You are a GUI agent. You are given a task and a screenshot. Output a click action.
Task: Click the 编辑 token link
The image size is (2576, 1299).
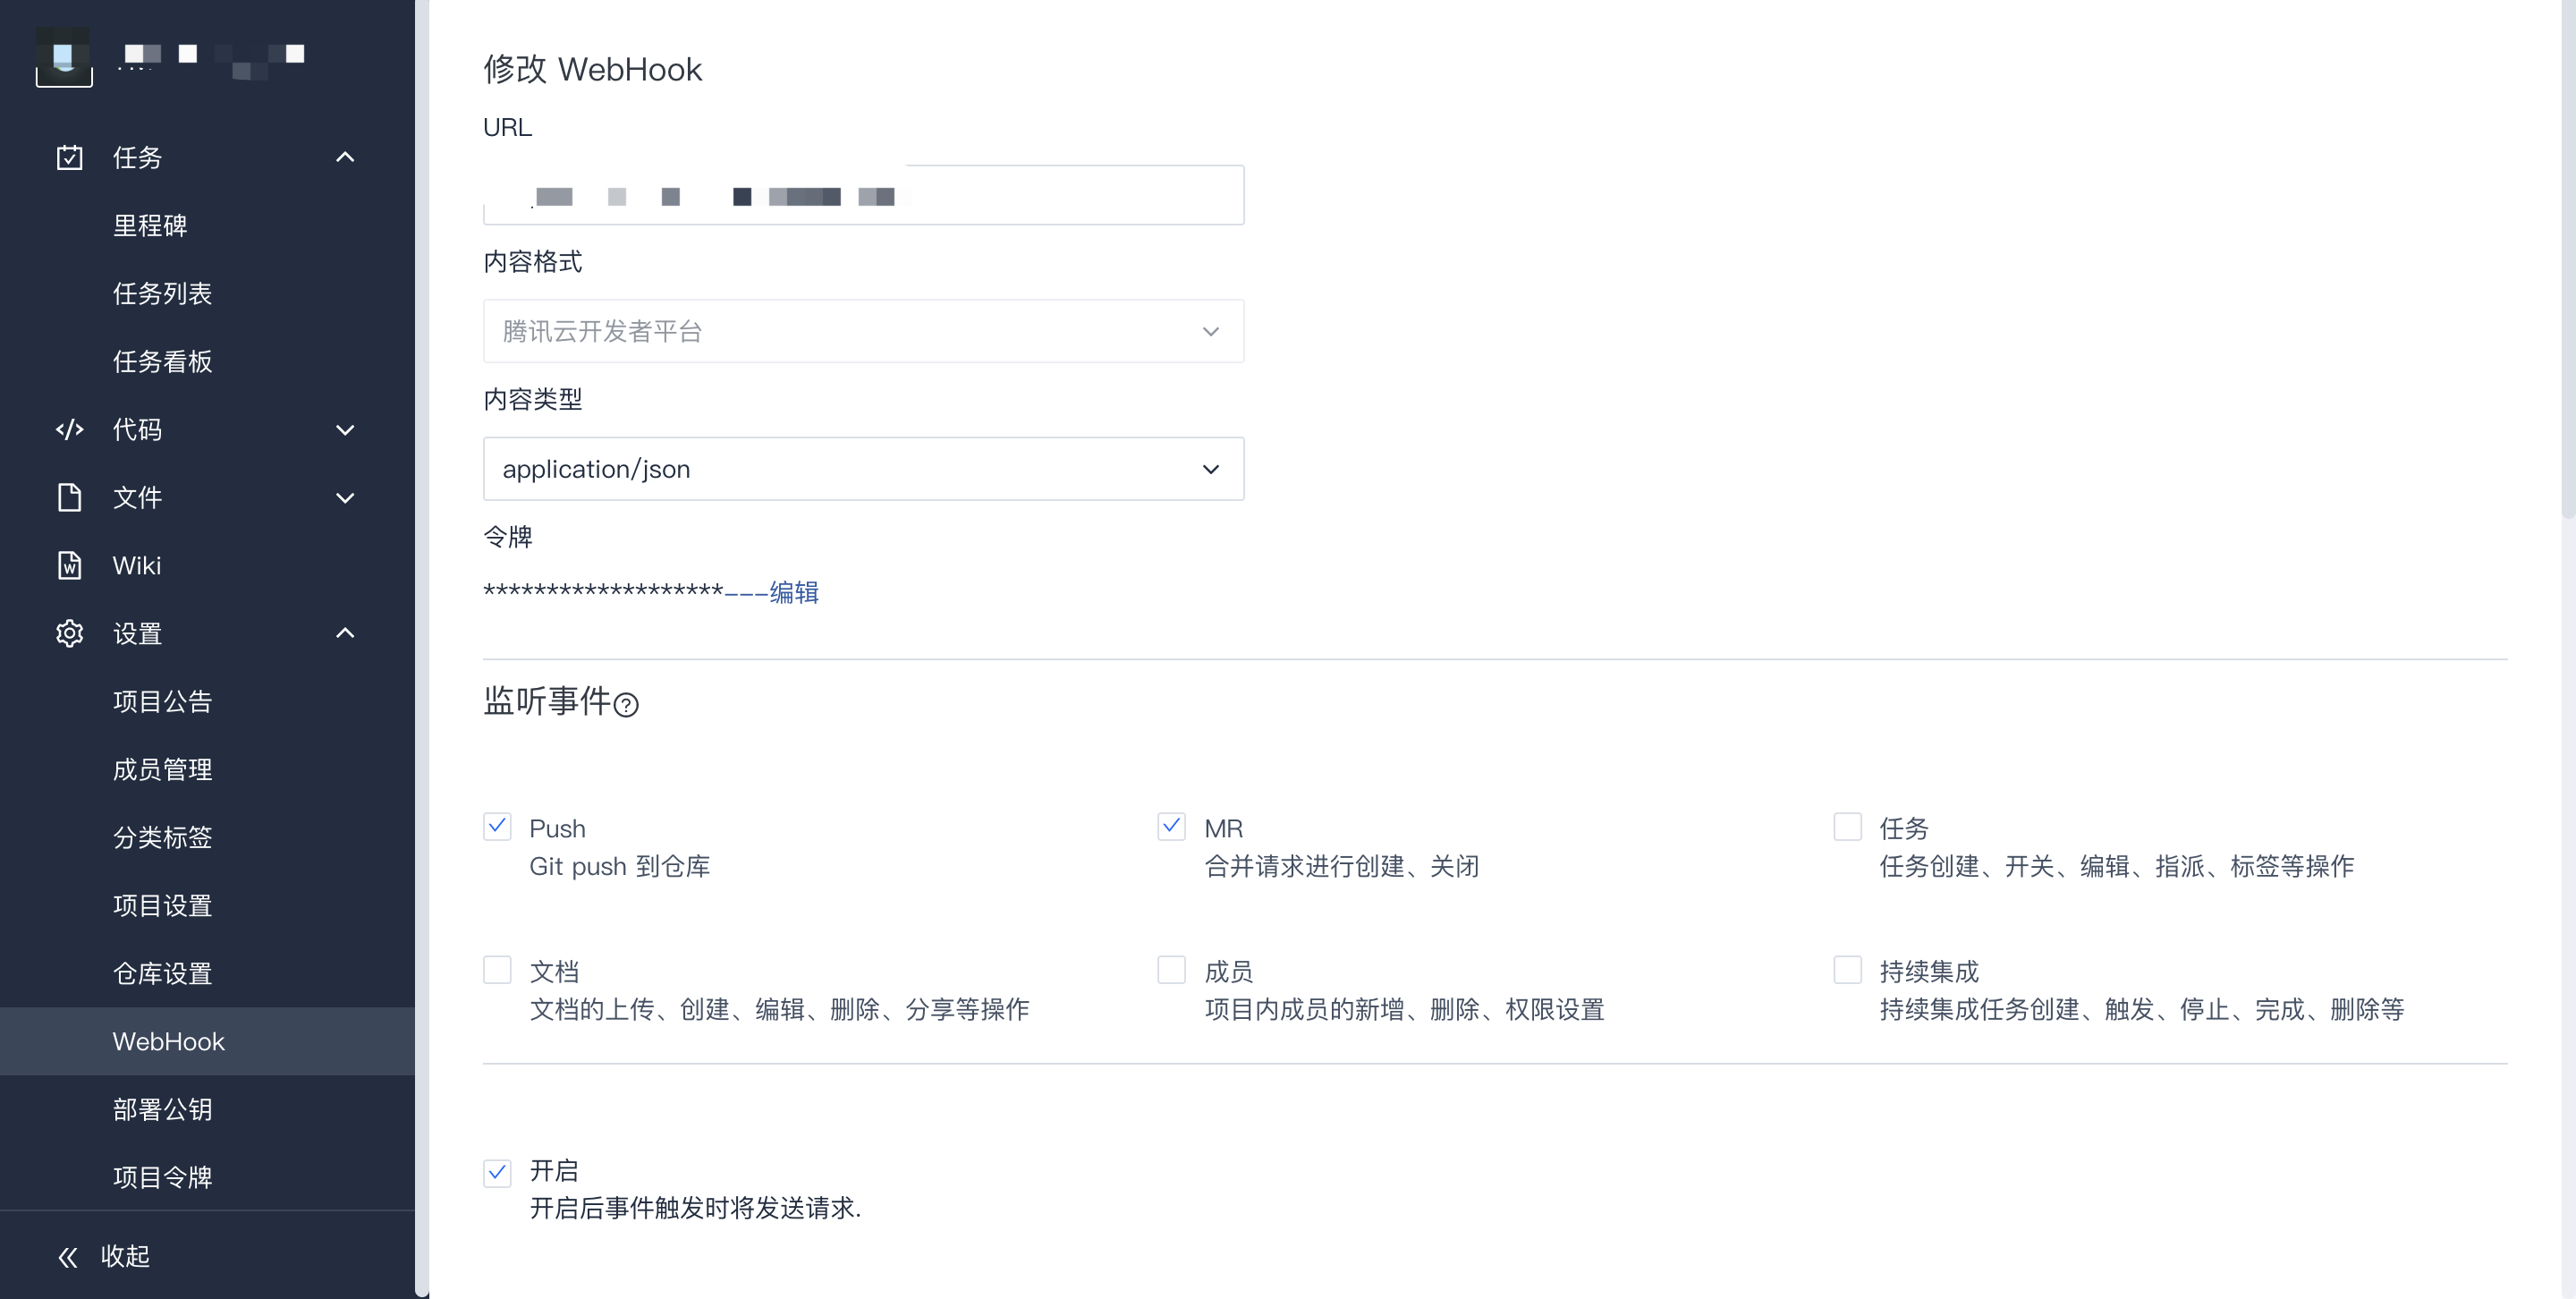click(x=793, y=593)
